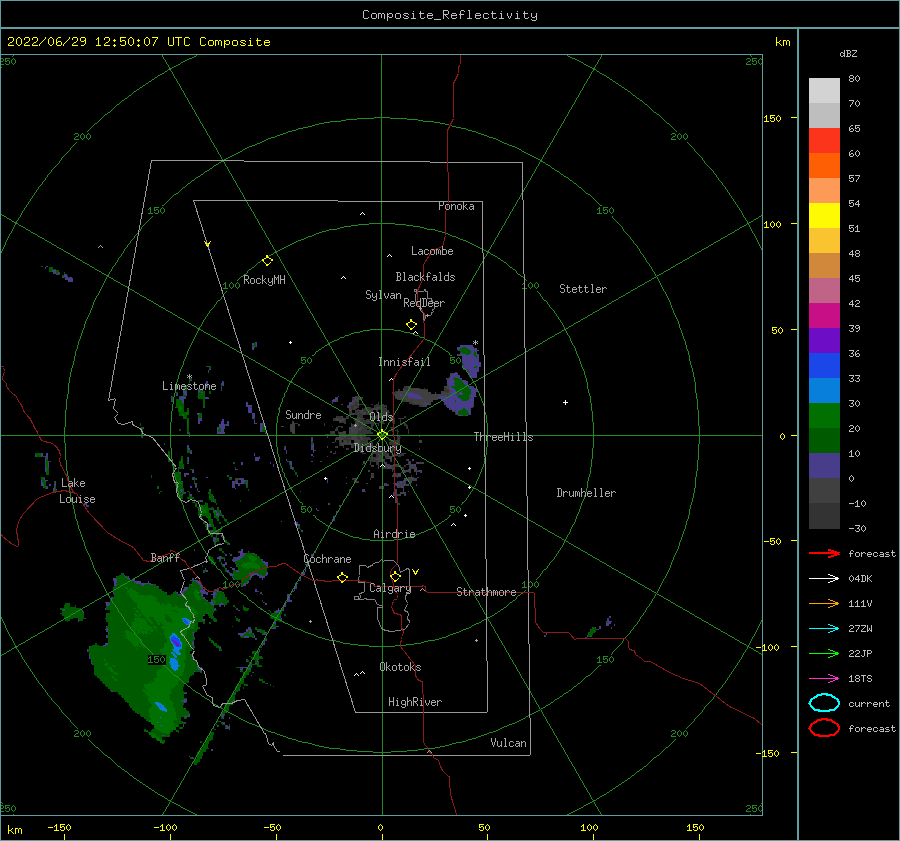Select the orange 111V arrow icon
Viewport: 900px width, 841px height.
824,603
